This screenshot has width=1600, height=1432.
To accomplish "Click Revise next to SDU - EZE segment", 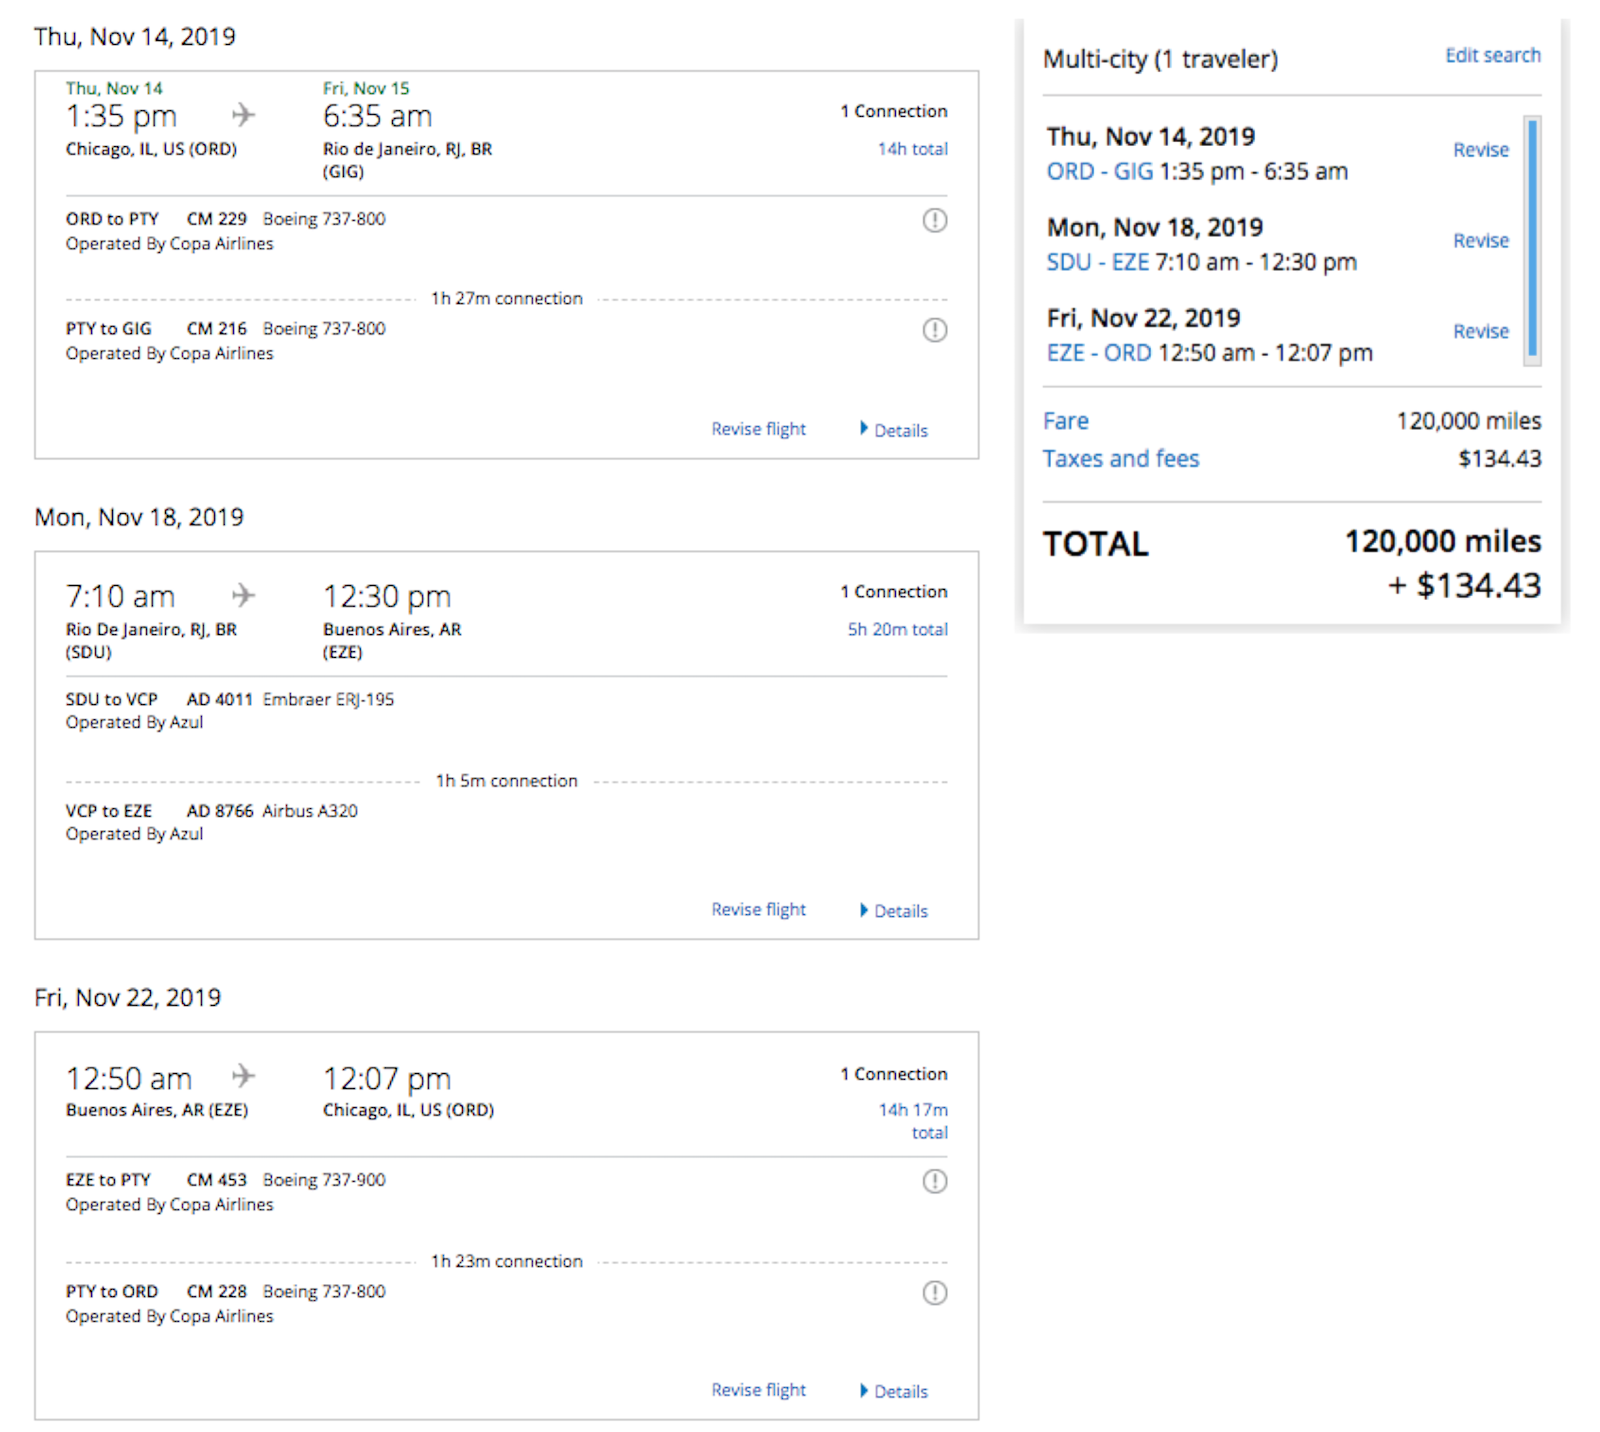I will coord(1481,240).
